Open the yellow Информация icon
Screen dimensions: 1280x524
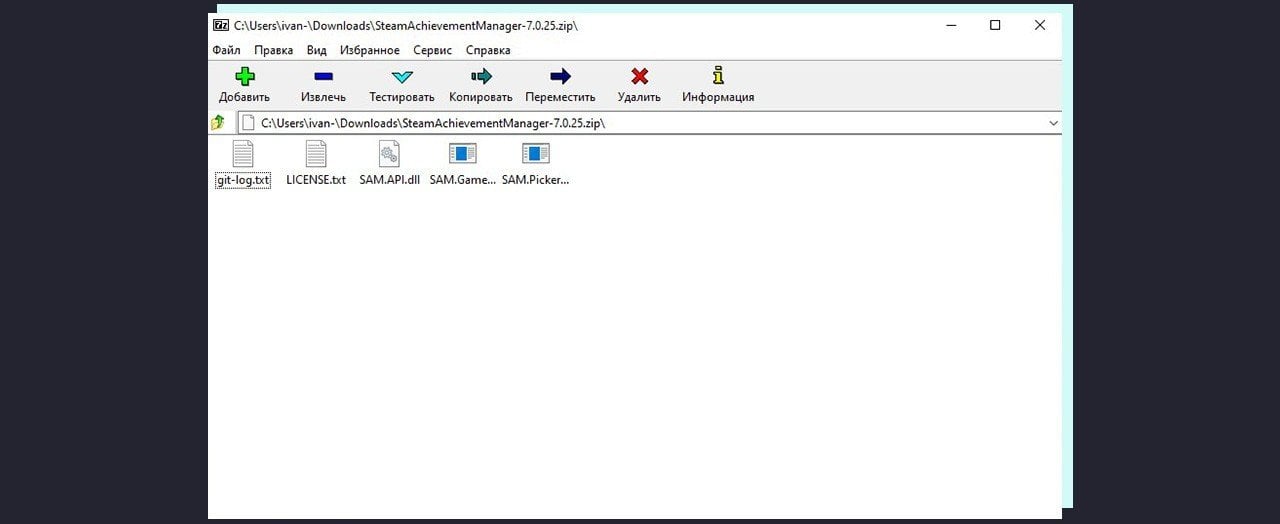(x=718, y=76)
